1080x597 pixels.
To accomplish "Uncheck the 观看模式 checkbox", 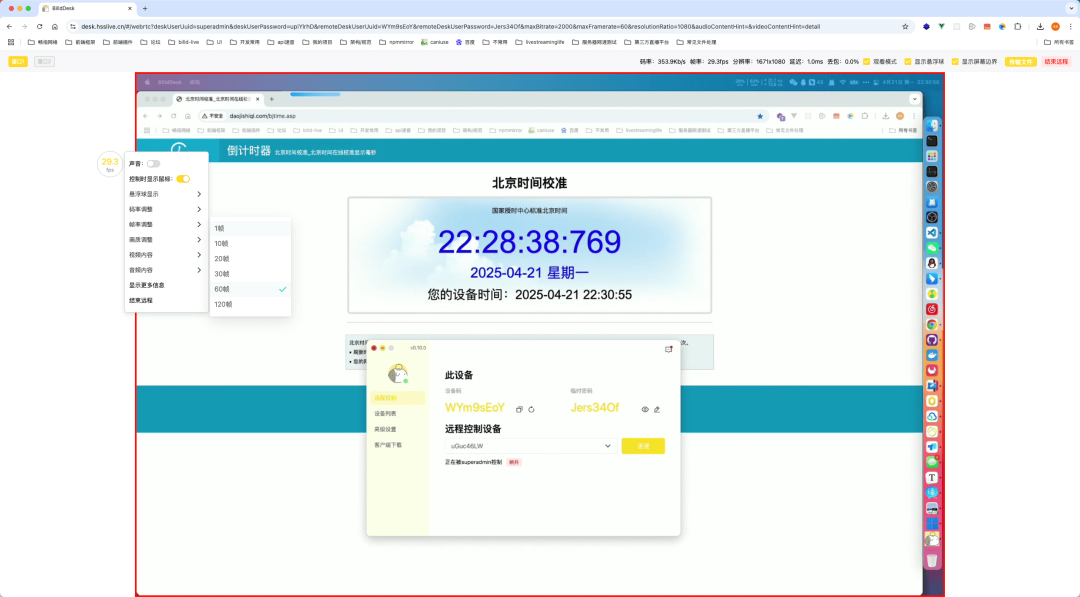I will [866, 61].
